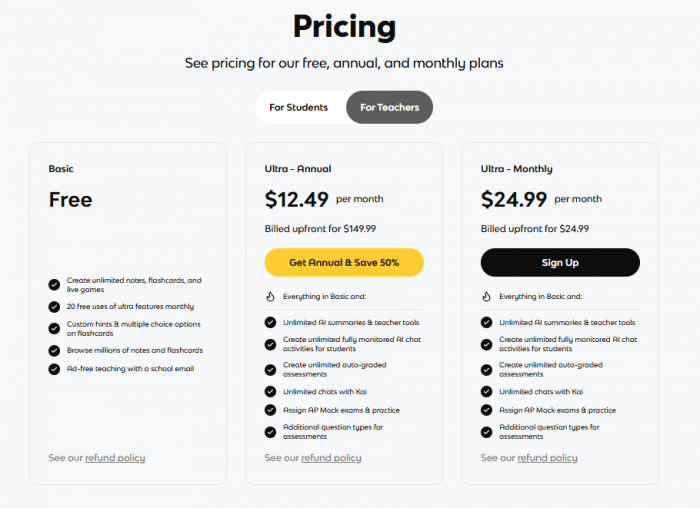Screen dimensions: 700x508
Task: Click the Pricing page heading
Action: click(x=344, y=26)
